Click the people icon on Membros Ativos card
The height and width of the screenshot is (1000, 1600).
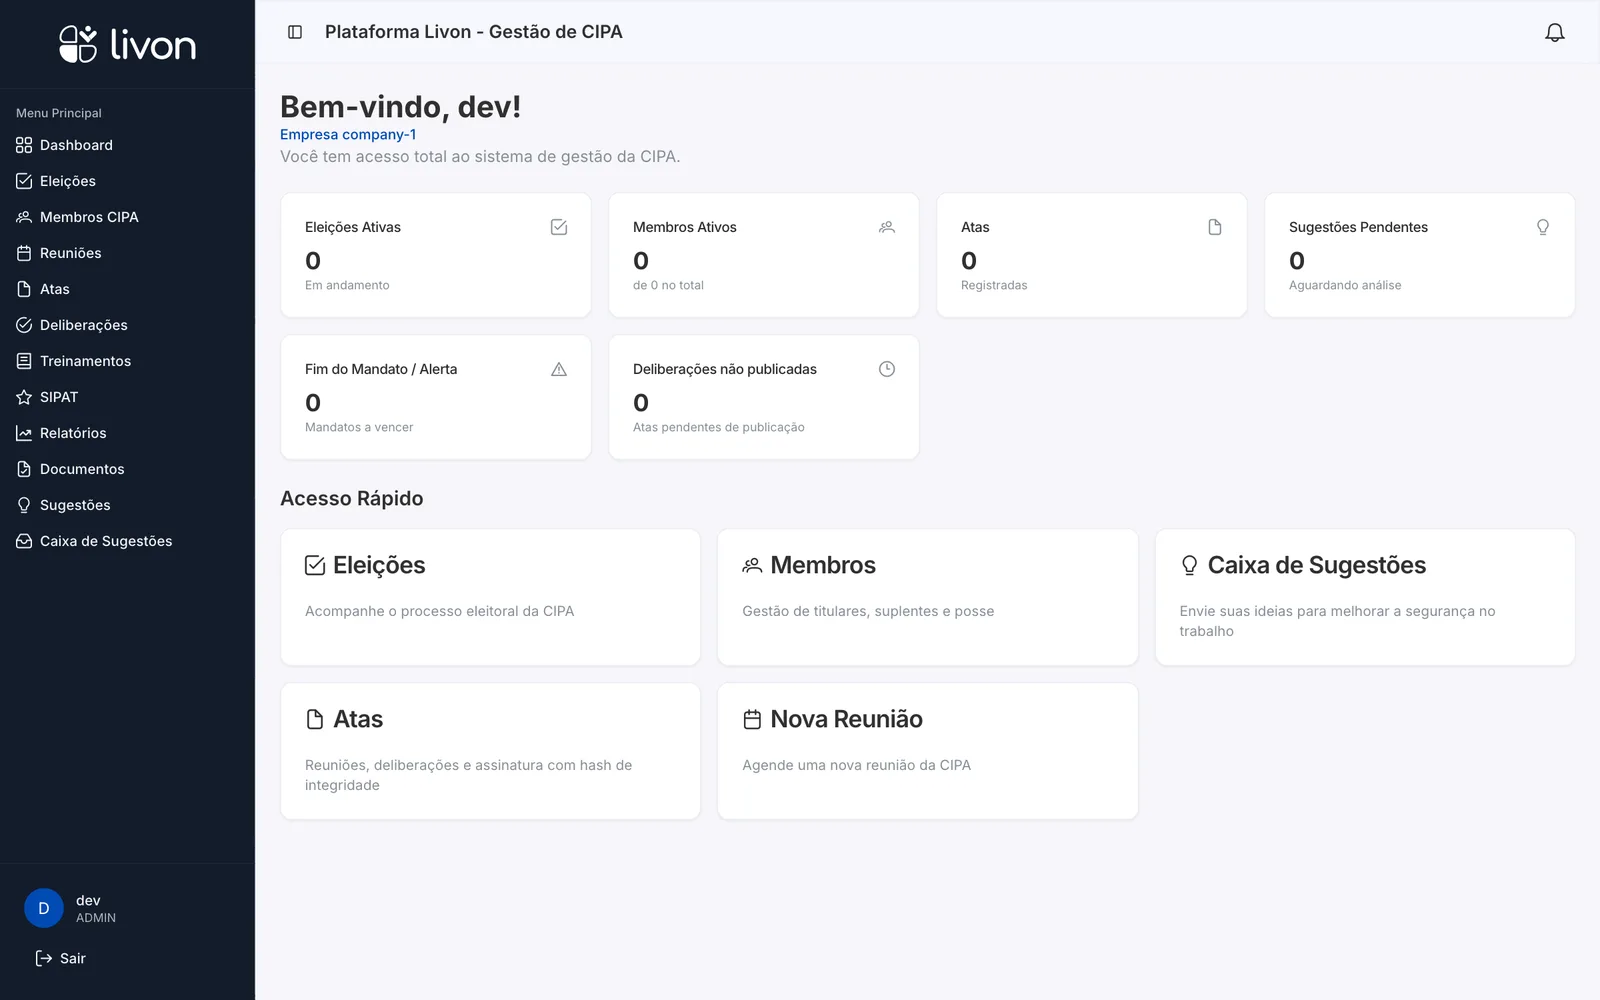pos(887,227)
